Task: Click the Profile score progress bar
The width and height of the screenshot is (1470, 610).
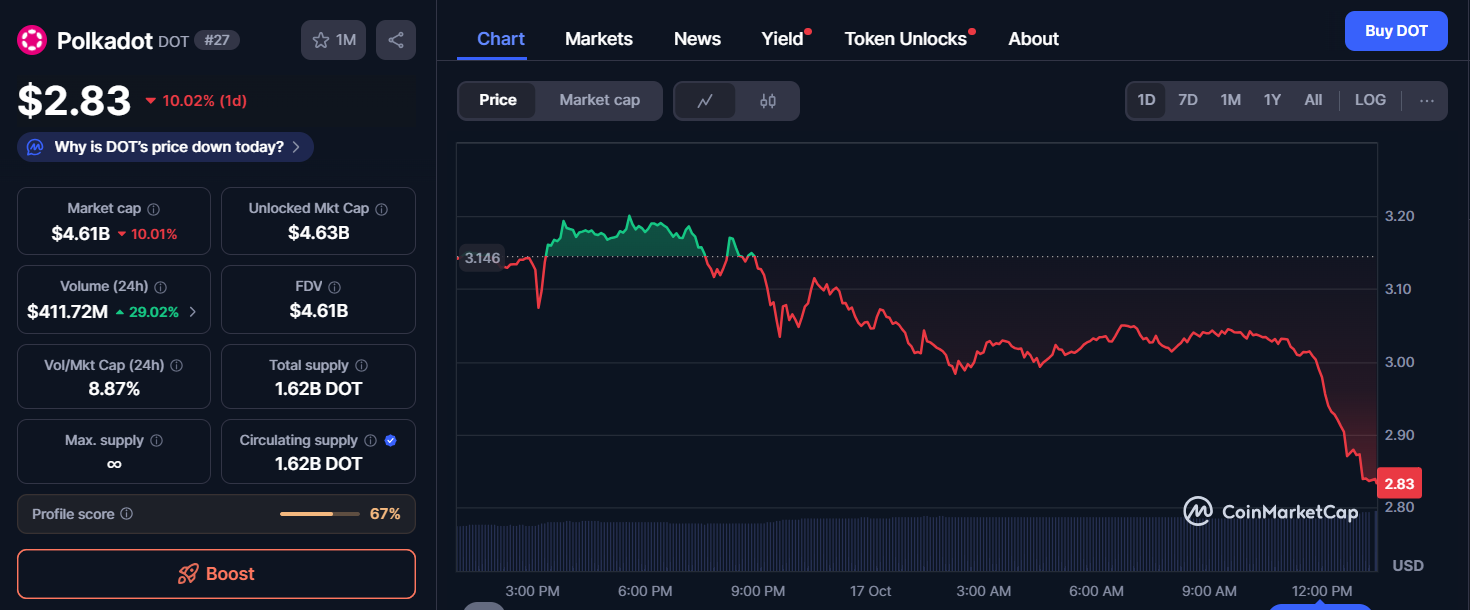Action: 320,513
